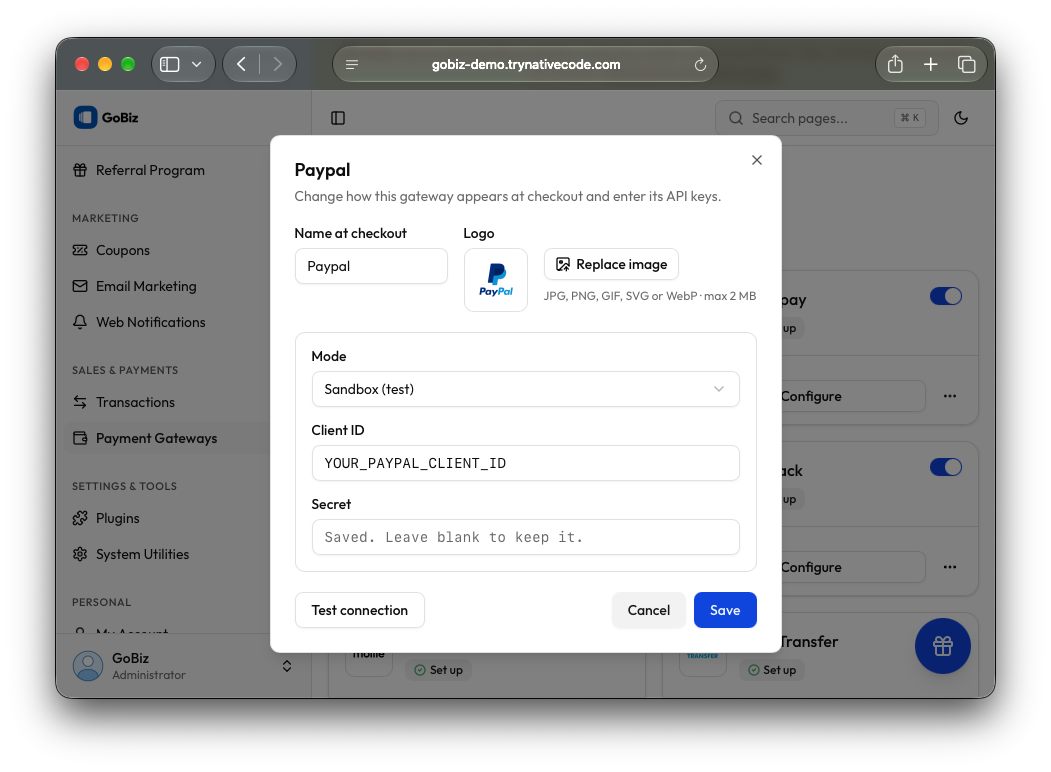This screenshot has width=1051, height=772.
Task: Click the Safari share icon
Action: coord(895,64)
